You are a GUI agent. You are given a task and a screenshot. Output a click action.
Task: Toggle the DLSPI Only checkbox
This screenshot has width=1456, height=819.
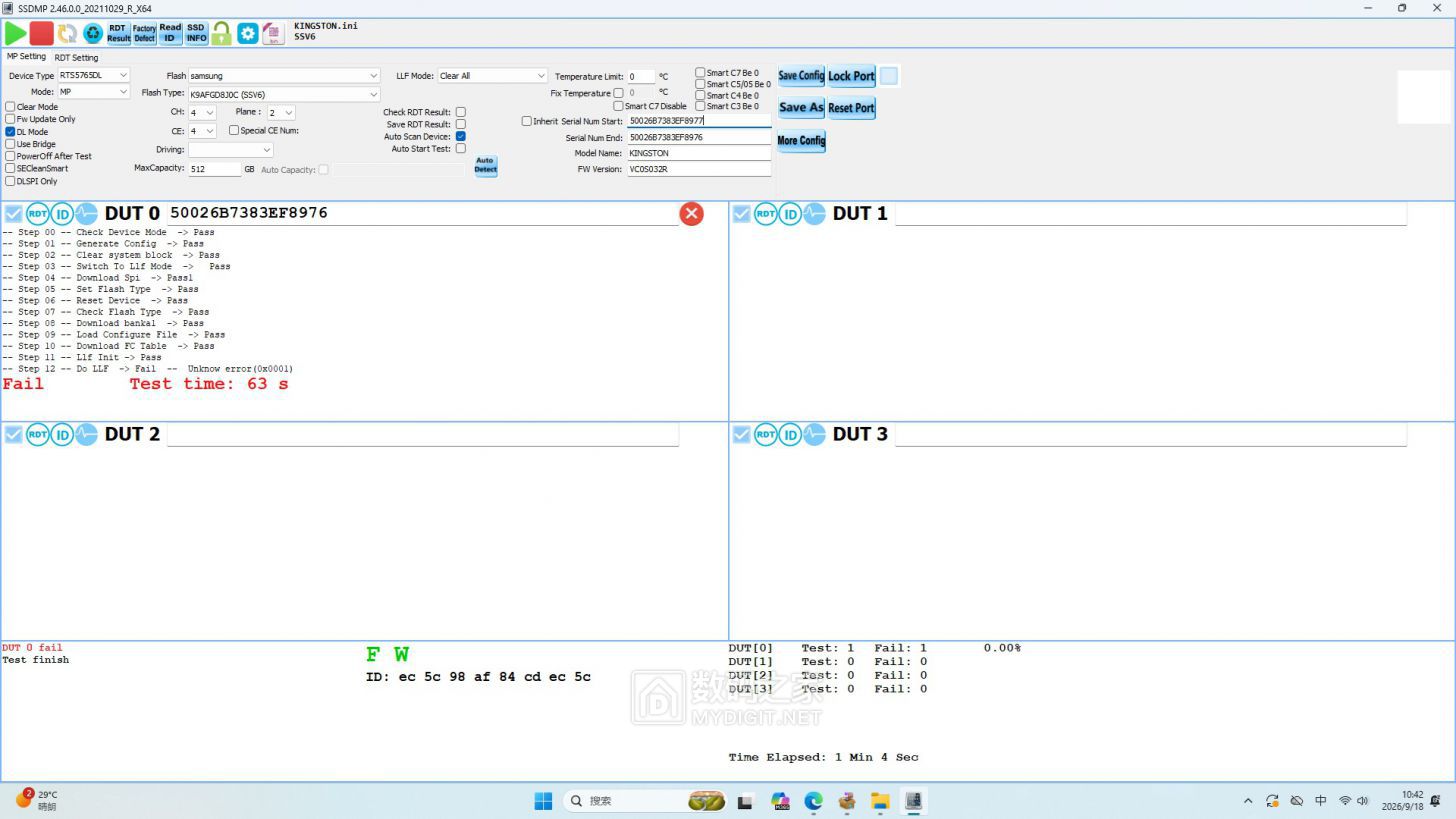click(x=10, y=181)
